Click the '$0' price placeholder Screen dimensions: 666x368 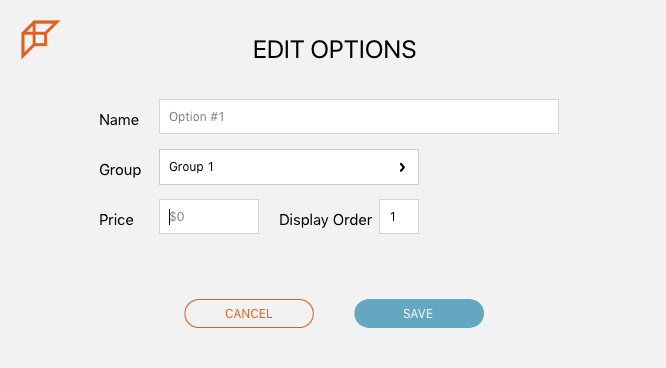[x=177, y=217]
